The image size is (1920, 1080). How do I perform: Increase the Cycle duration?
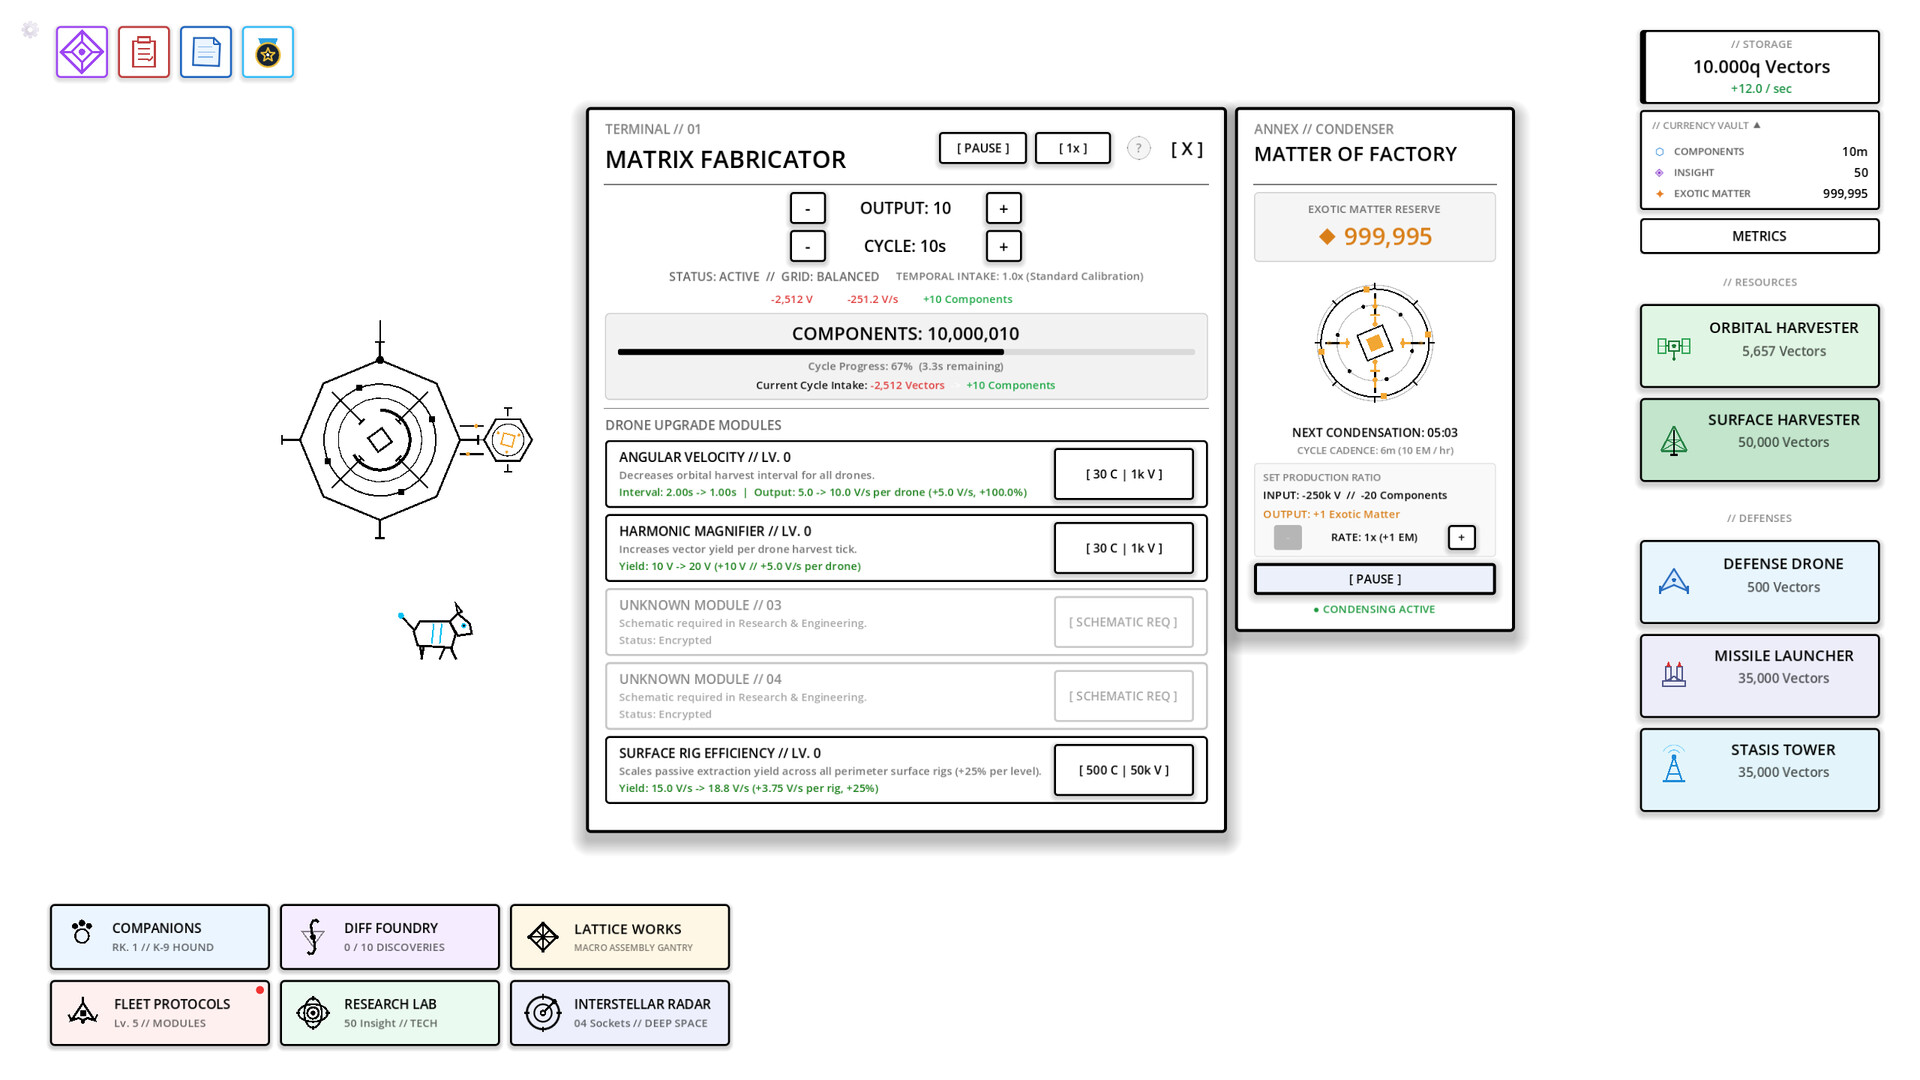pyautogui.click(x=1004, y=246)
